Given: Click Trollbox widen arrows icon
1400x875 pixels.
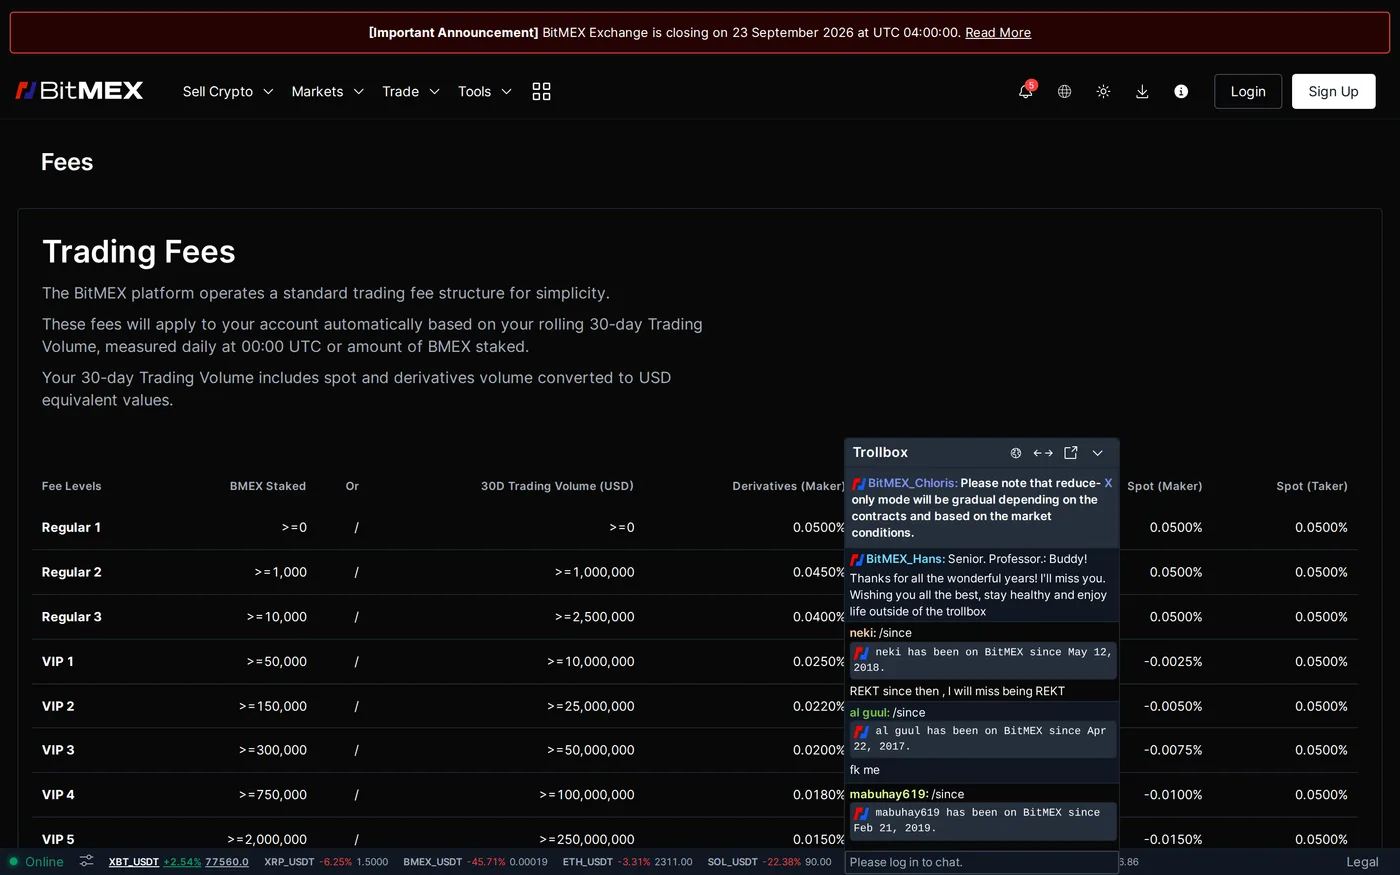Looking at the screenshot, I should tap(1043, 453).
